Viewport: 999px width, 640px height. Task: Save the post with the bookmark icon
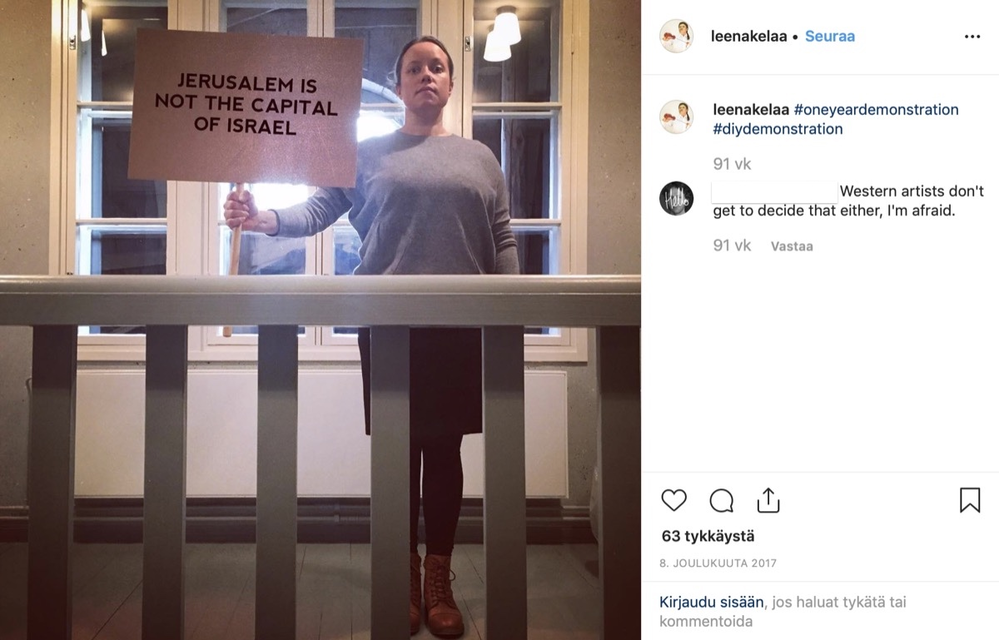click(x=970, y=501)
